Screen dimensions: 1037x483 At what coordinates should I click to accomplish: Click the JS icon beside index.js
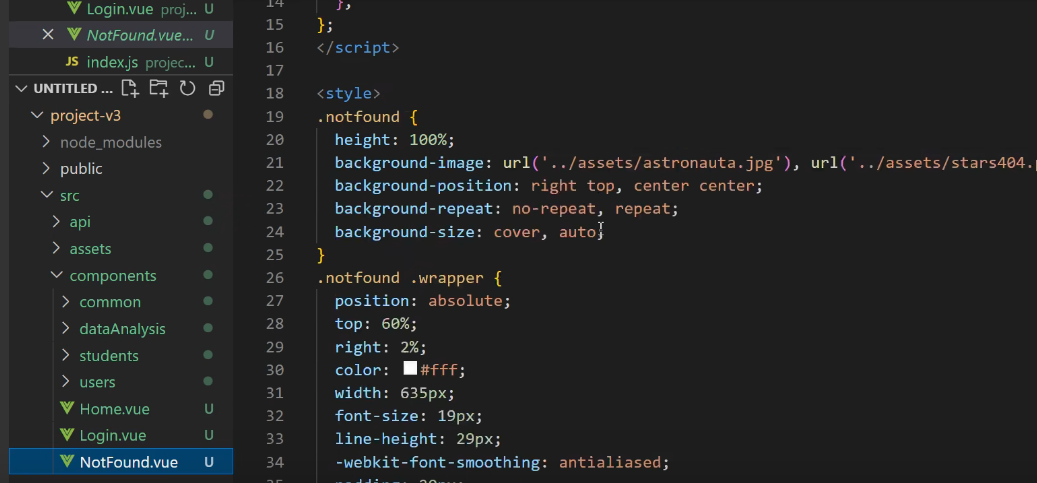pos(72,62)
